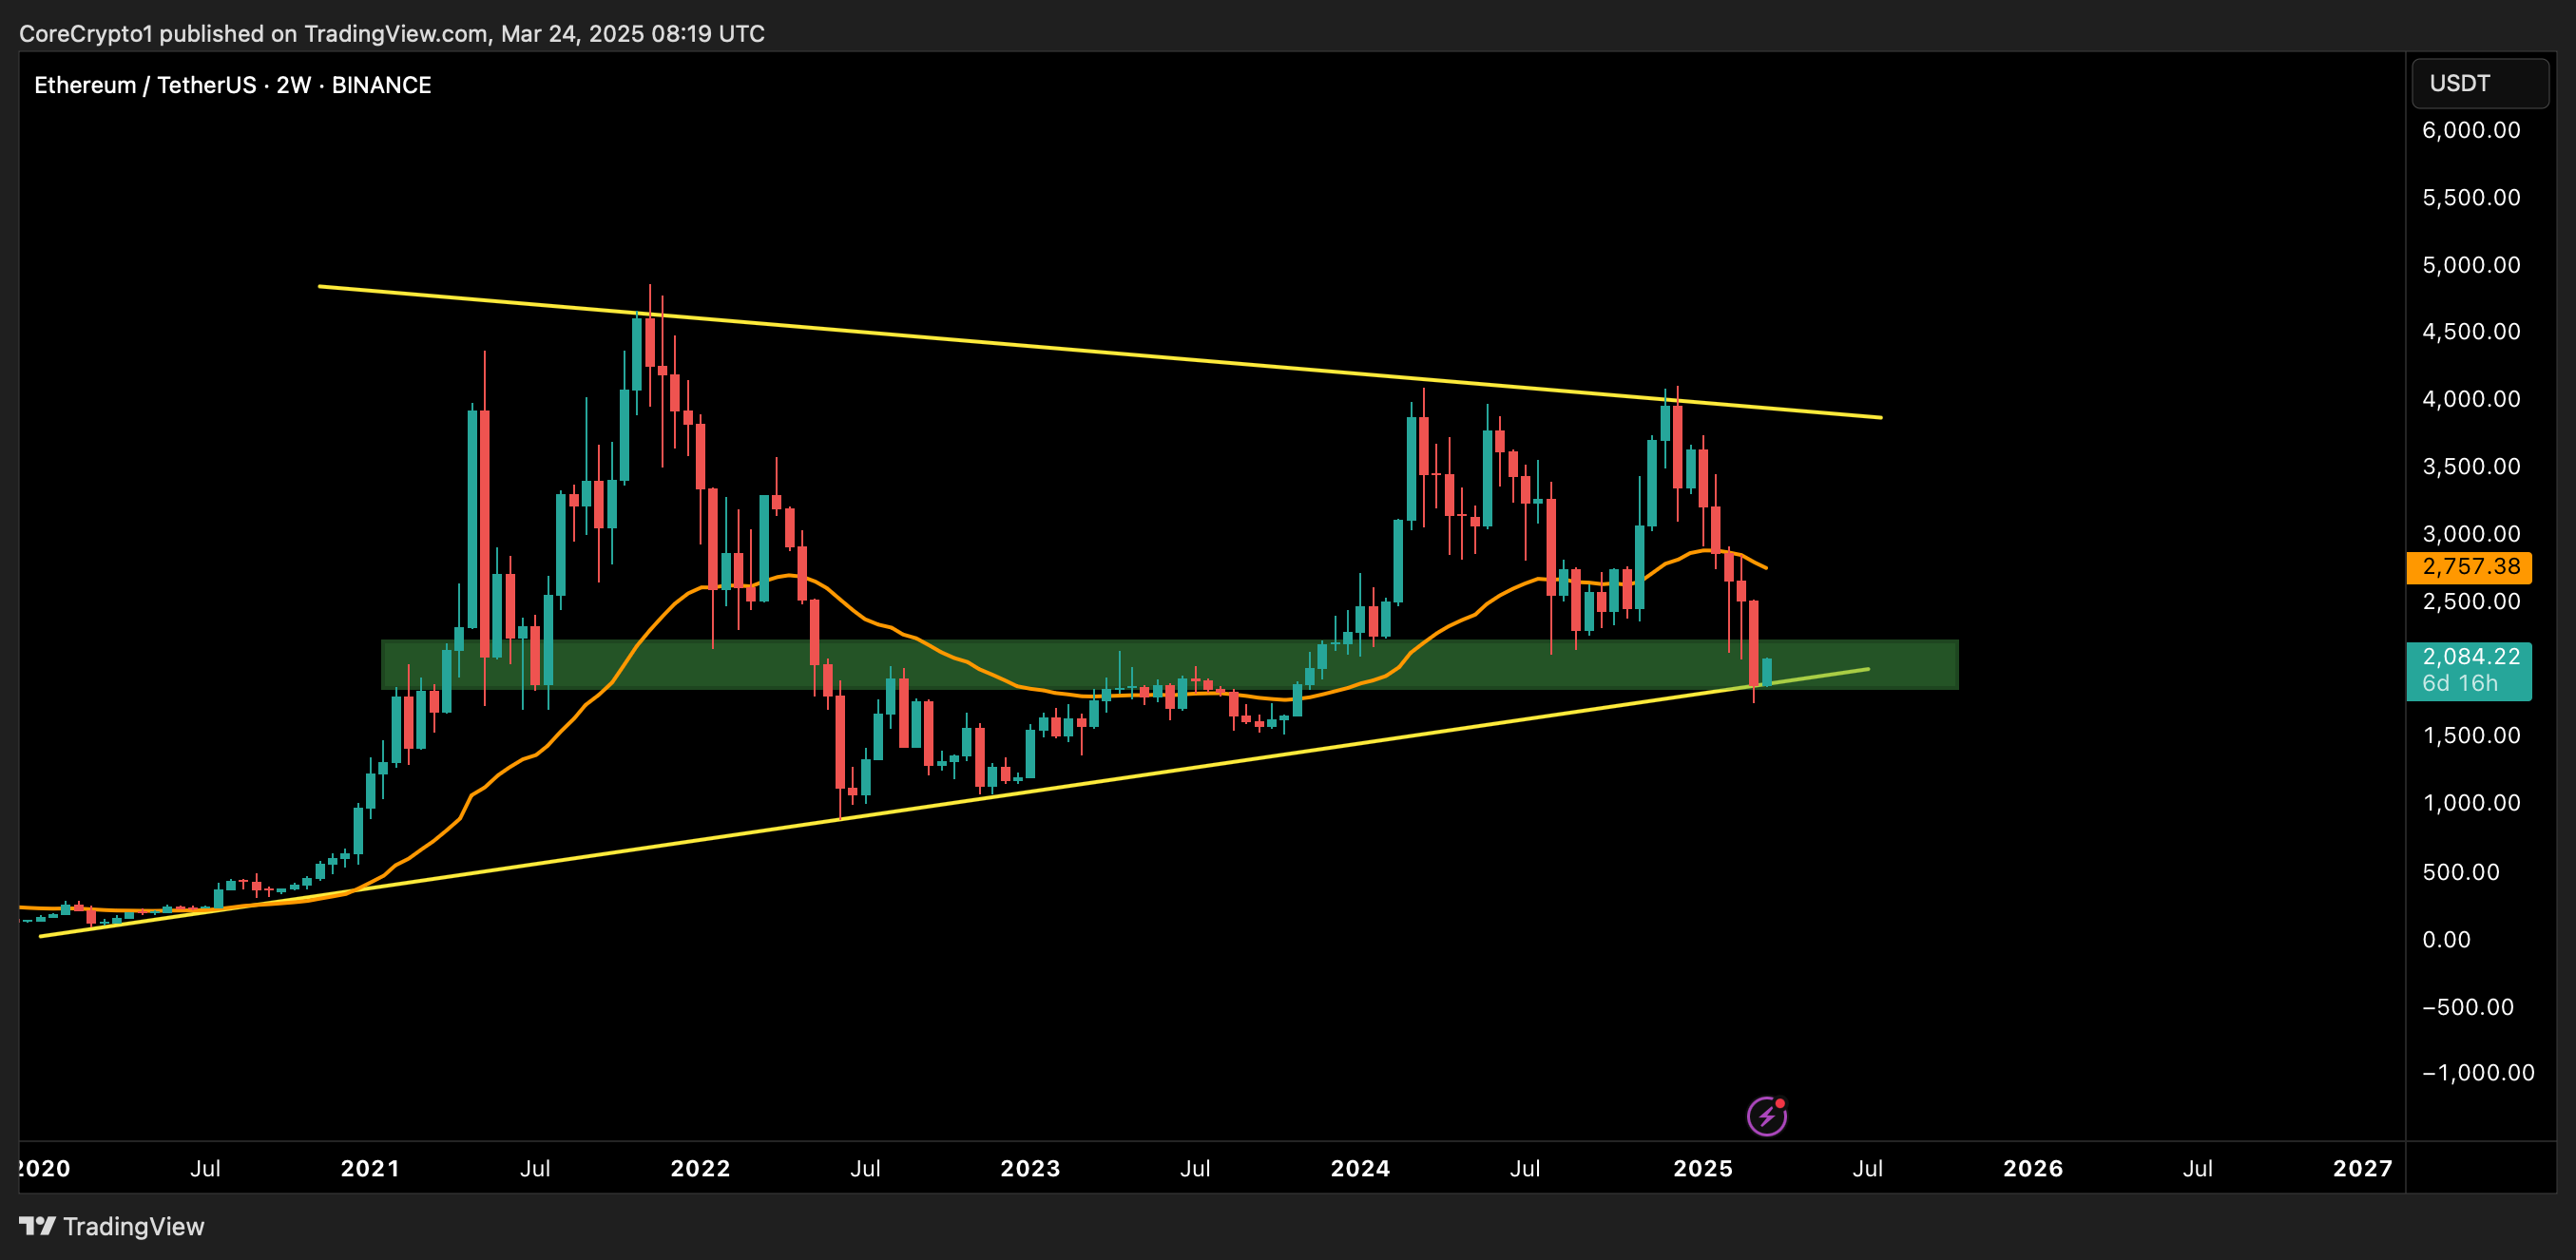This screenshot has width=2576, height=1260.
Task: Select the upper descending yellow trendline
Action: point(1100,352)
